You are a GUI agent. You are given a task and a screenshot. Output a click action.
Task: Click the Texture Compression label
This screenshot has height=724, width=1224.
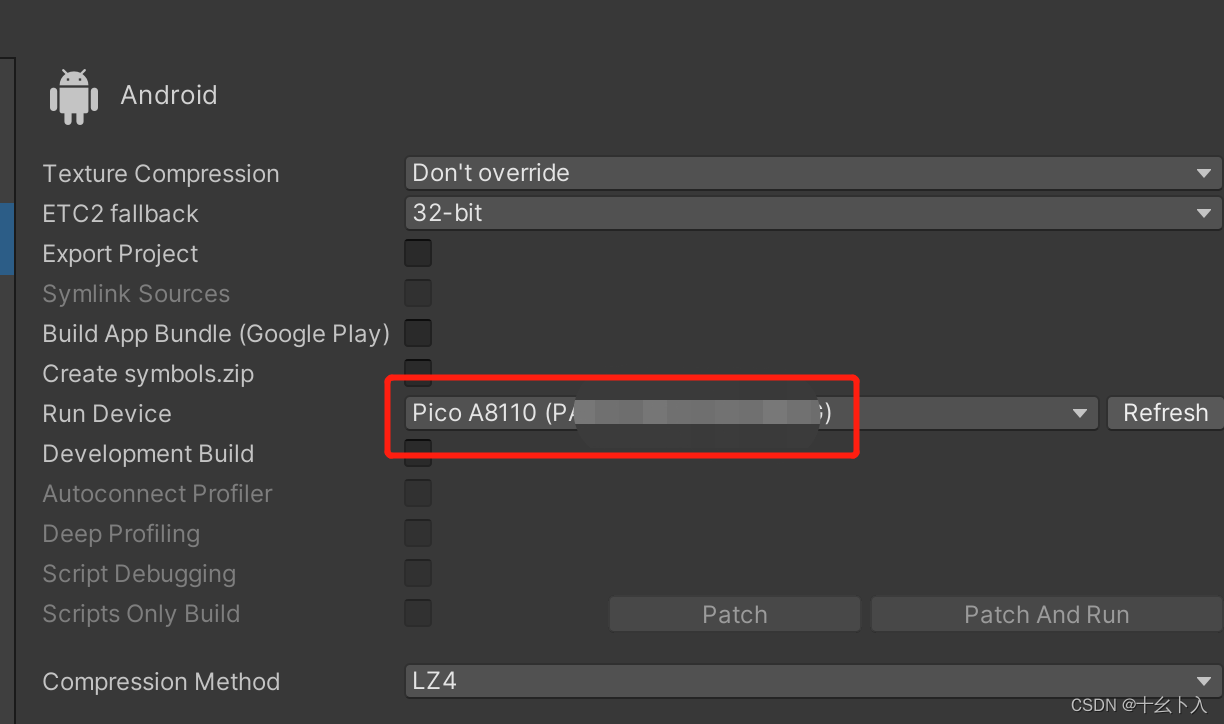pos(161,174)
